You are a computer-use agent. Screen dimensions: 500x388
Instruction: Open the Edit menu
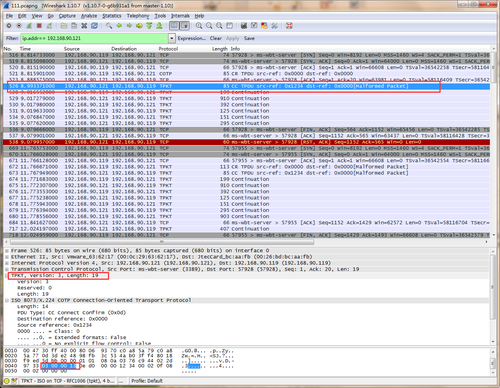click(22, 16)
